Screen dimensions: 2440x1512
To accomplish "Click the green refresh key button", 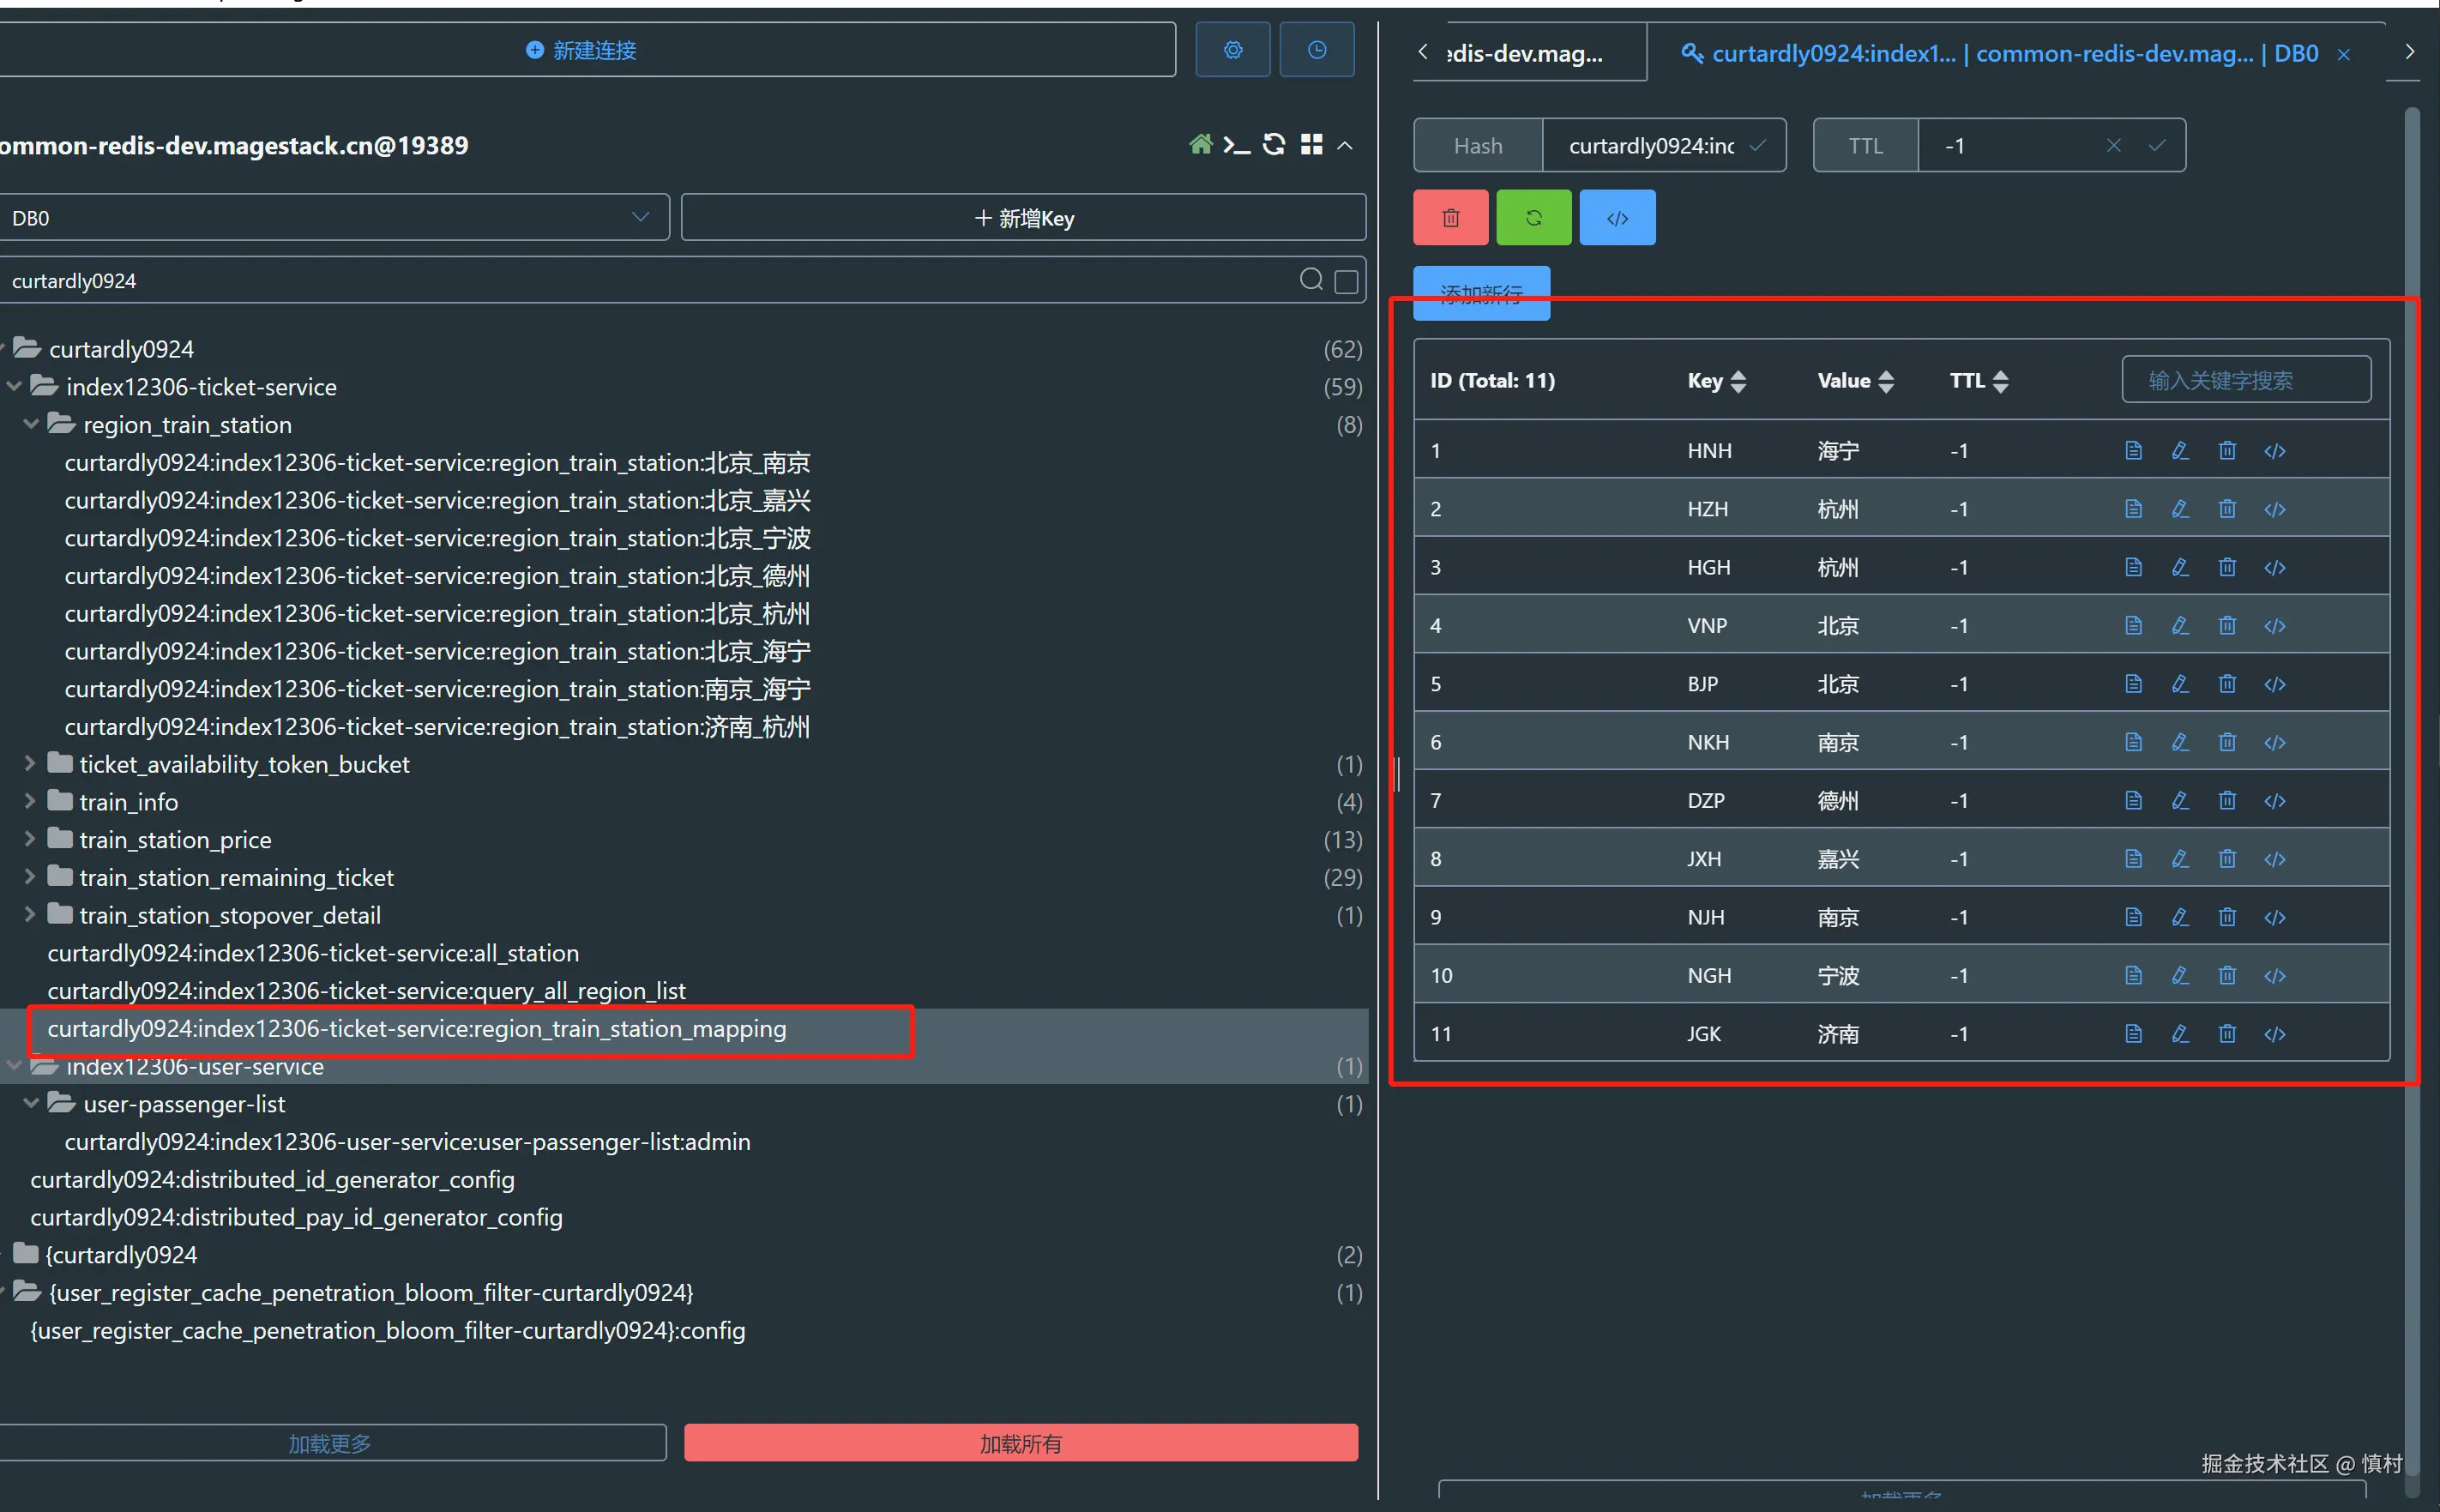I will 1533,218.
